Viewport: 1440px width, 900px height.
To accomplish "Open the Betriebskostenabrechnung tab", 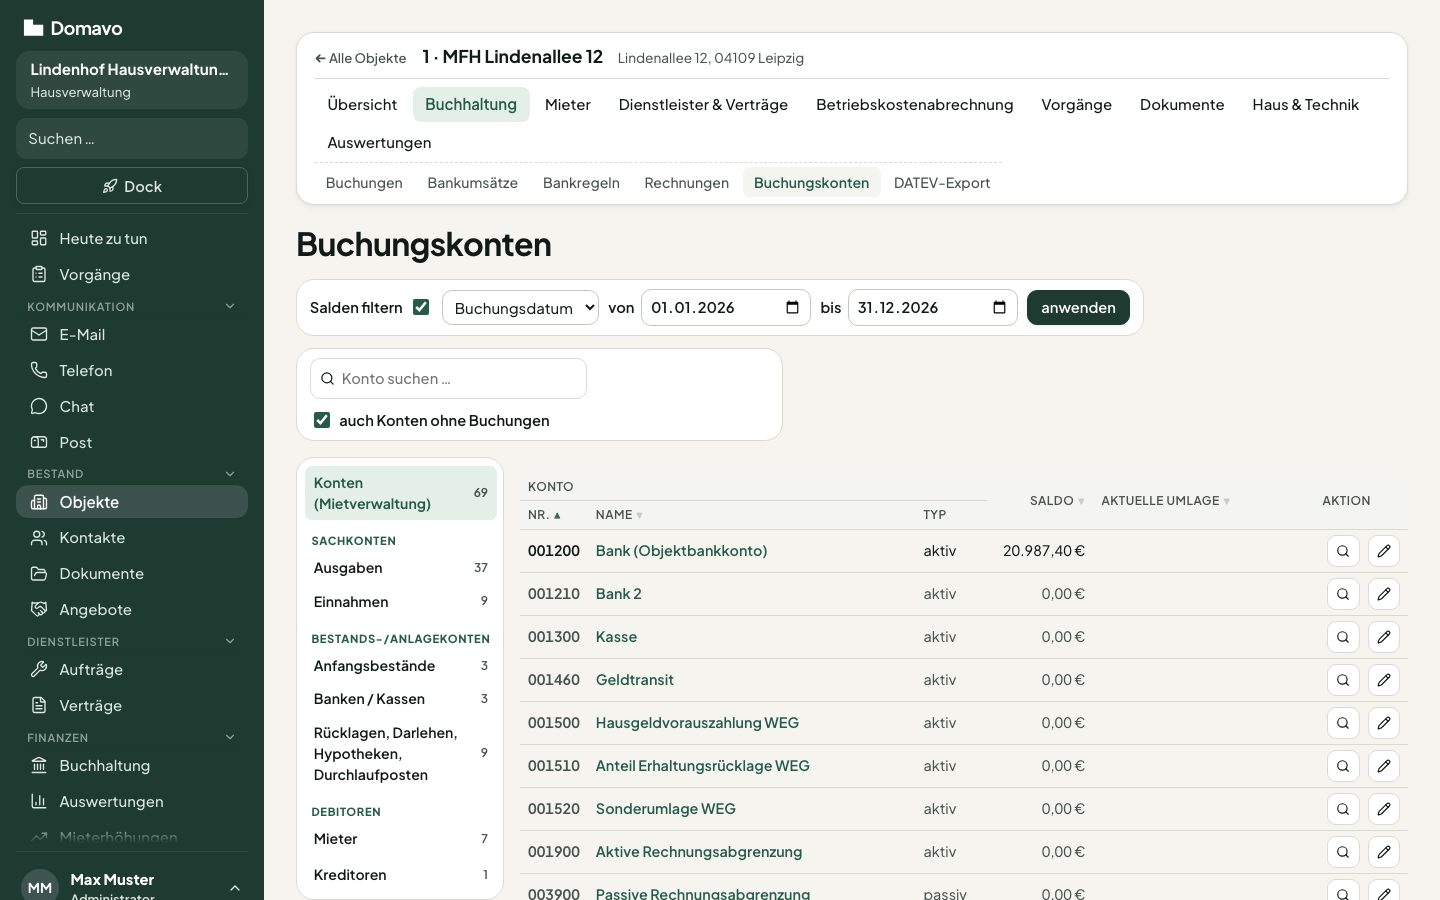I will (x=914, y=104).
